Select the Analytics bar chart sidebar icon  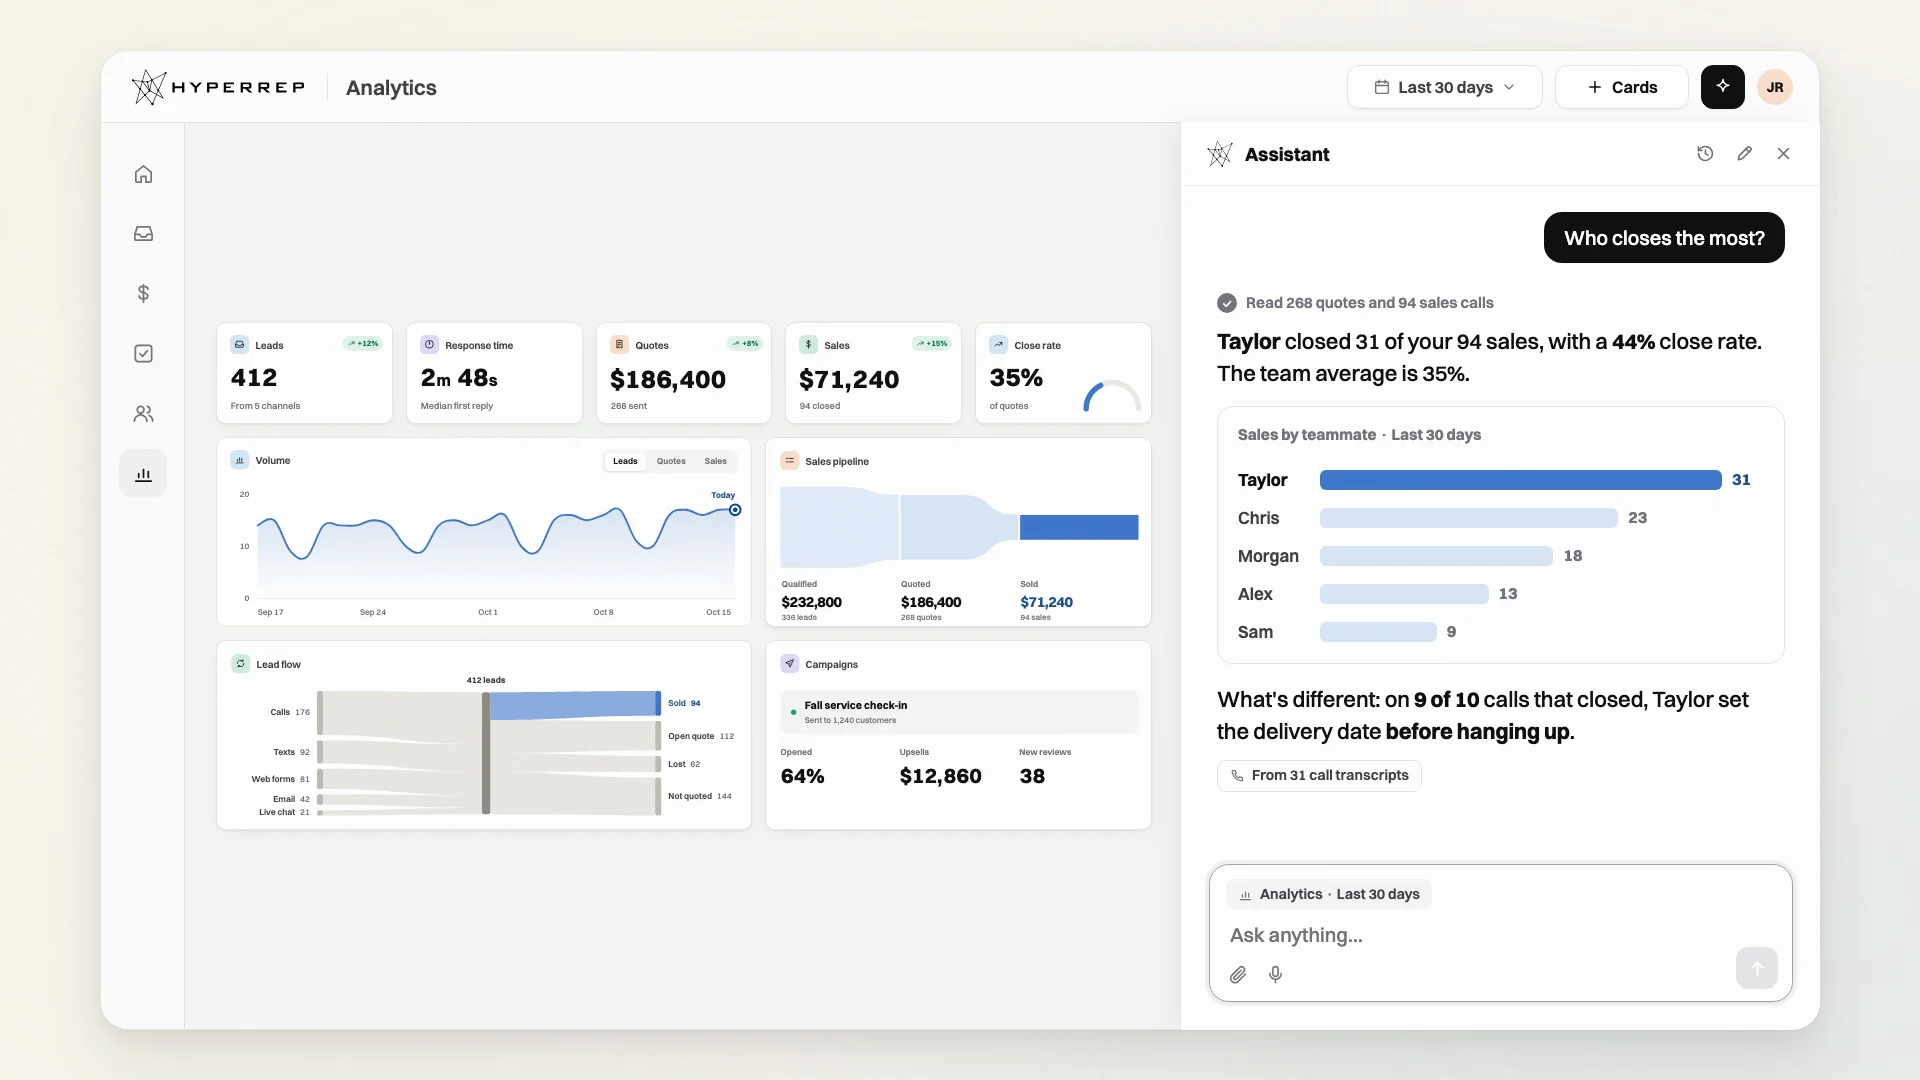coord(143,474)
